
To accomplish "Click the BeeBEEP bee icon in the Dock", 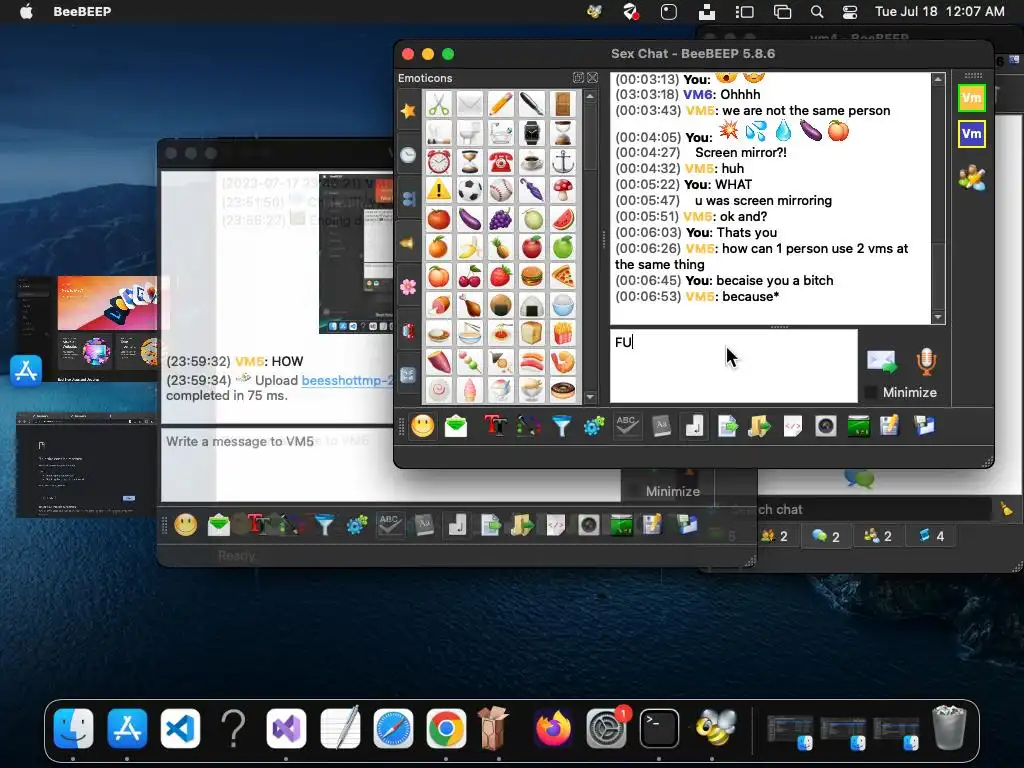I will pos(715,728).
